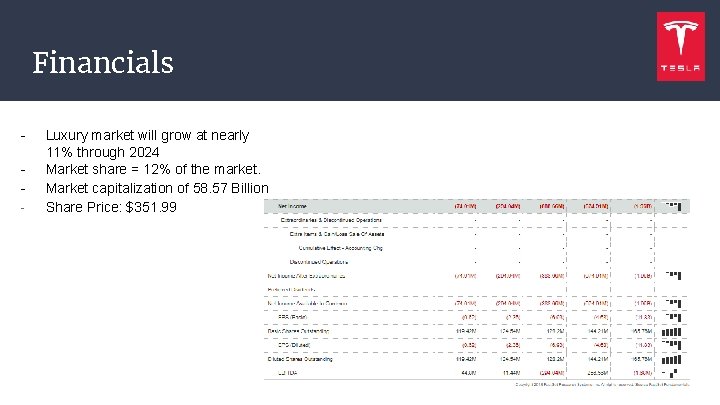
Task: Click the sparkline in the EBITDA row
Action: pyautogui.click(x=670, y=373)
